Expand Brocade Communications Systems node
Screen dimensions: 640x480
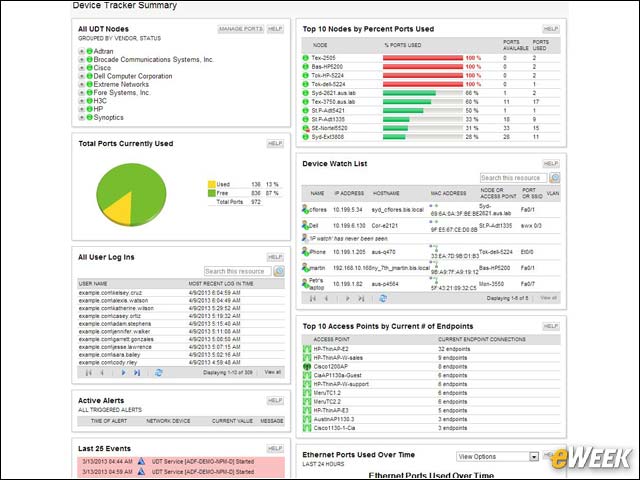[82, 60]
